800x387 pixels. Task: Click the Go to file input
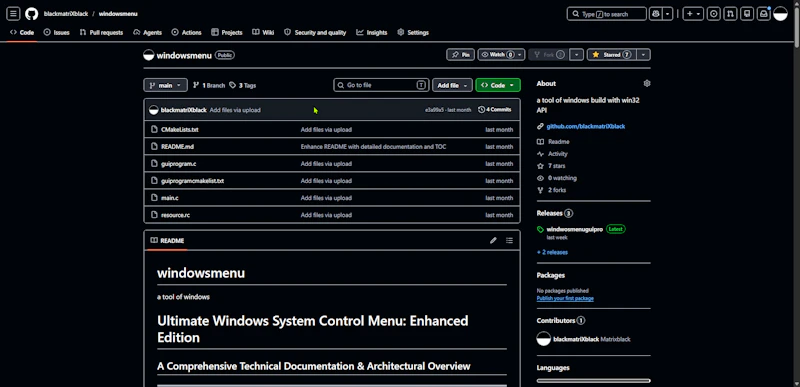381,85
